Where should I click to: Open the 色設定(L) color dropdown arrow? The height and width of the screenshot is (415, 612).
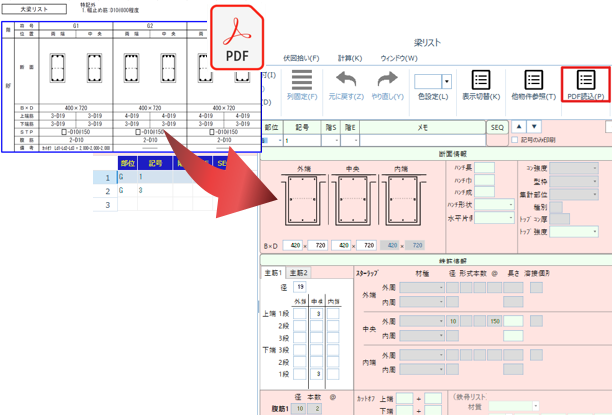click(447, 82)
